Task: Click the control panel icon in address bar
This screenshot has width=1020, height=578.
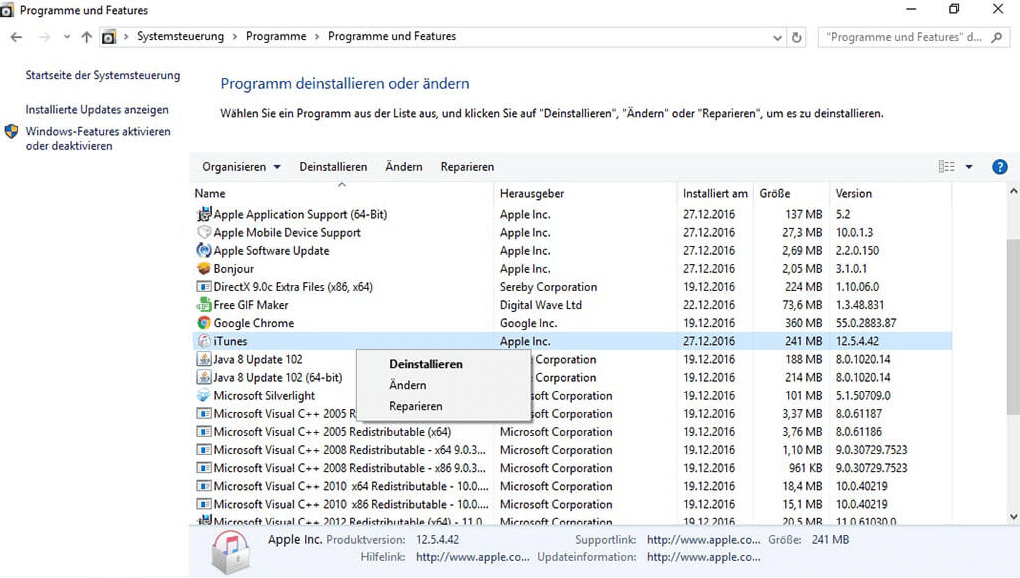Action: [x=109, y=38]
